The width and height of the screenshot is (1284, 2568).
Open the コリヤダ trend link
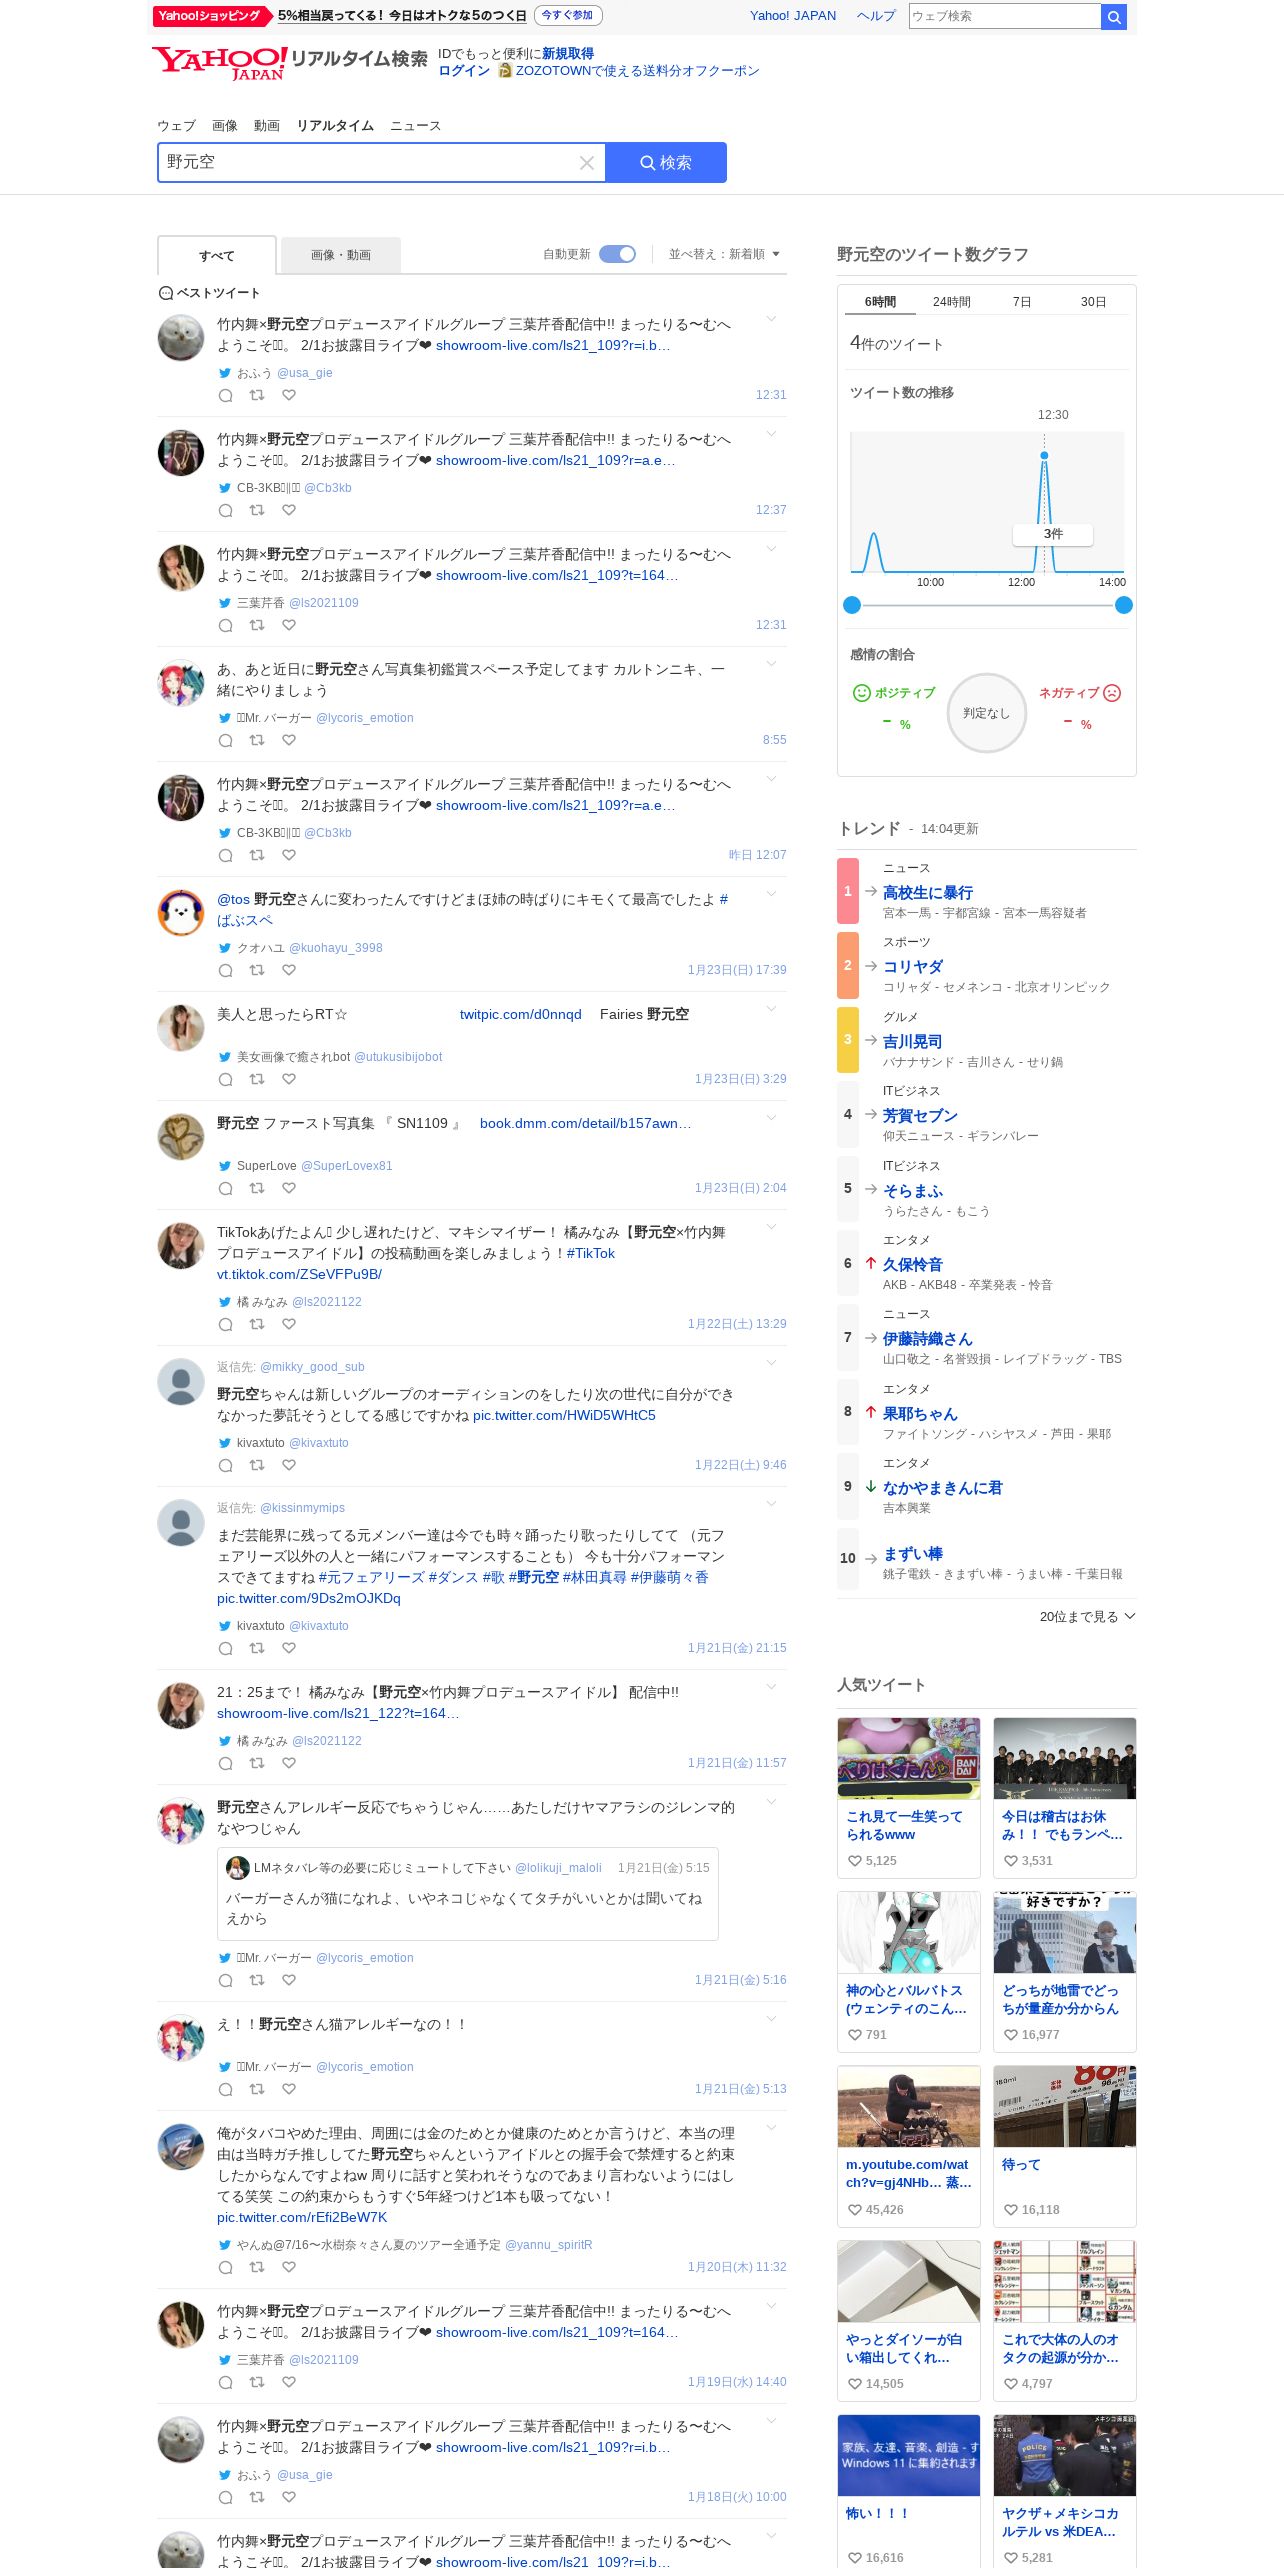912,966
